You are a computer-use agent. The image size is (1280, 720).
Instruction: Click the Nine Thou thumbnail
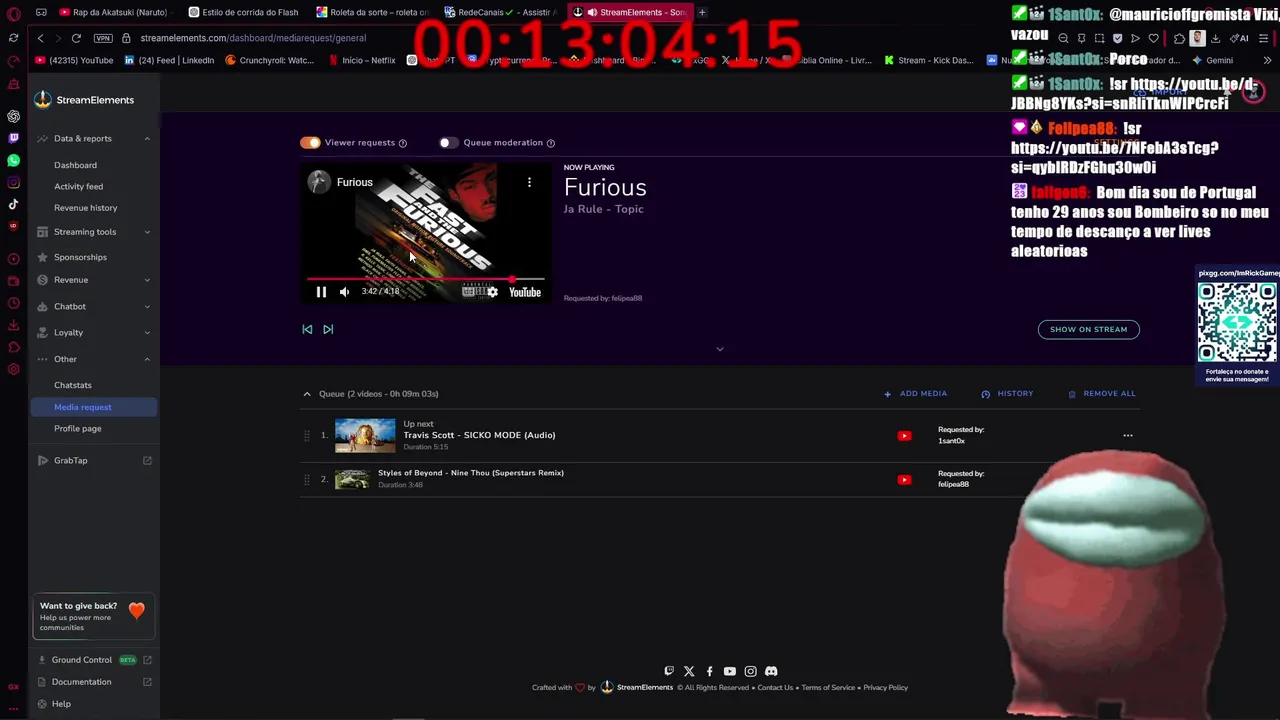[x=352, y=480]
